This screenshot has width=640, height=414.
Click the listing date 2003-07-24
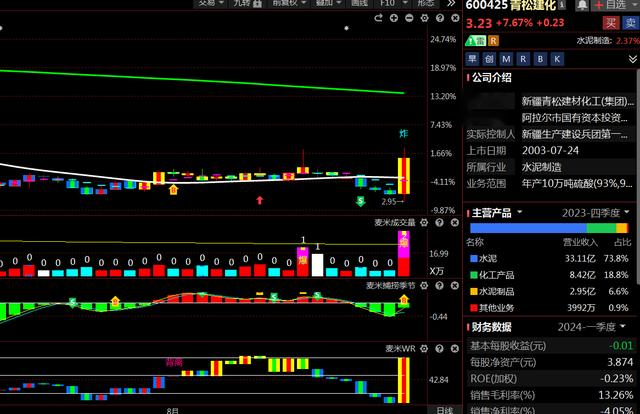tap(550, 151)
